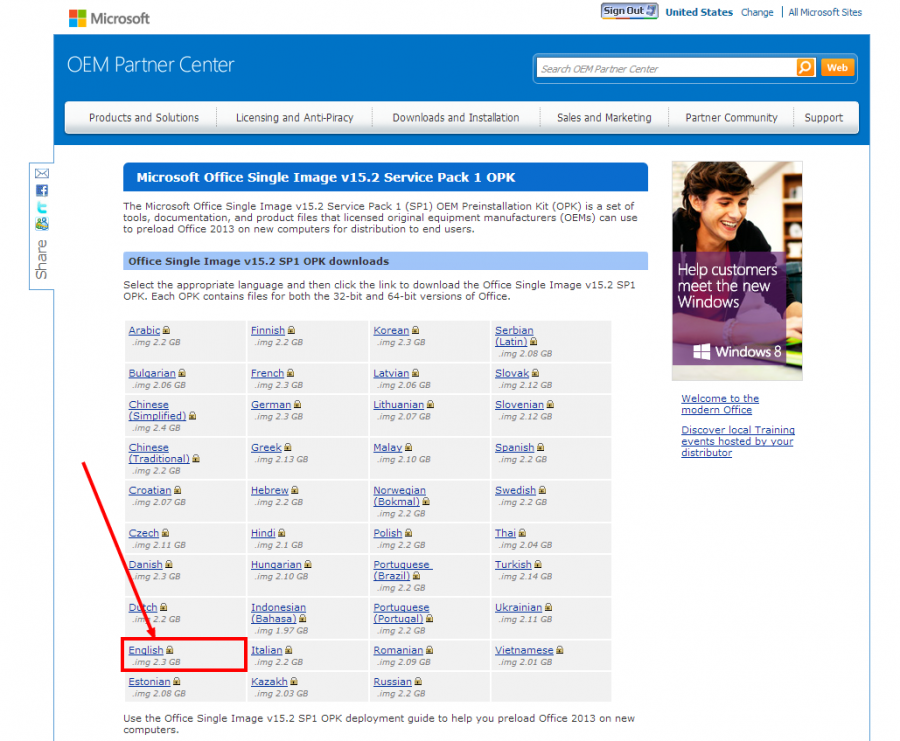The image size is (900, 741).
Task: Share the page via email icon
Action: (41, 173)
